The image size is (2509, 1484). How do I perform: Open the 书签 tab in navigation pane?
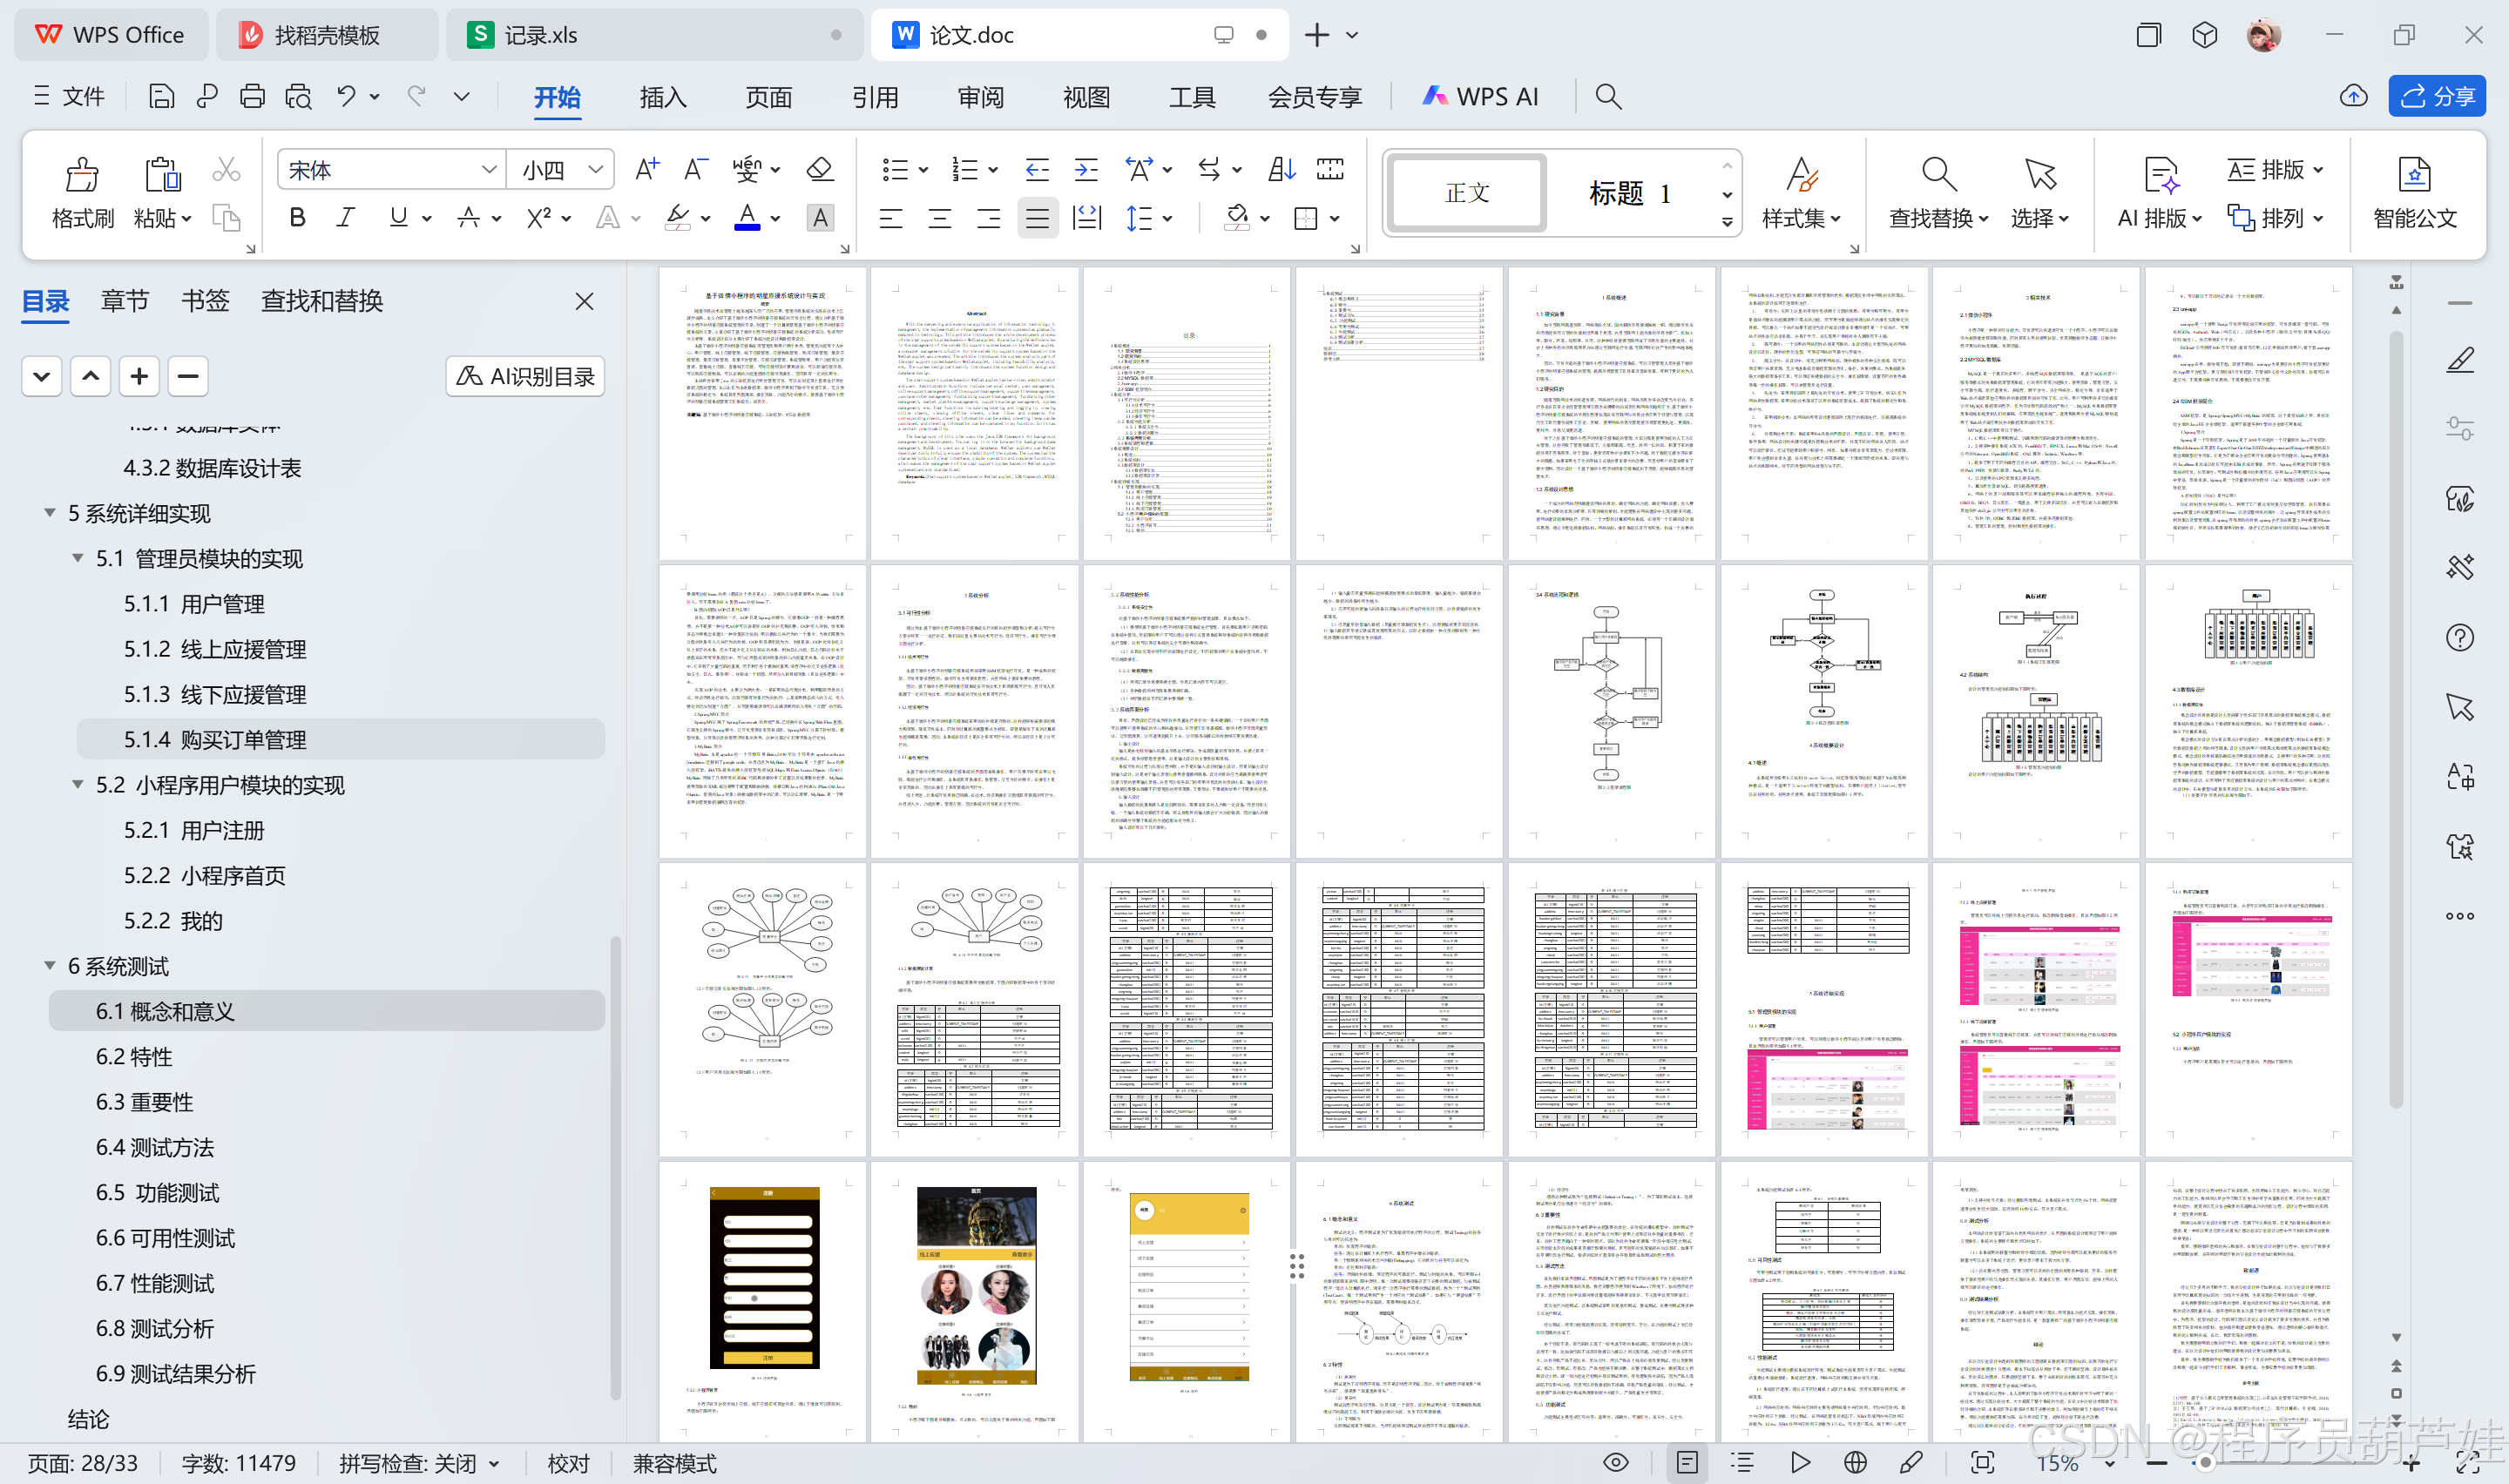(x=205, y=301)
